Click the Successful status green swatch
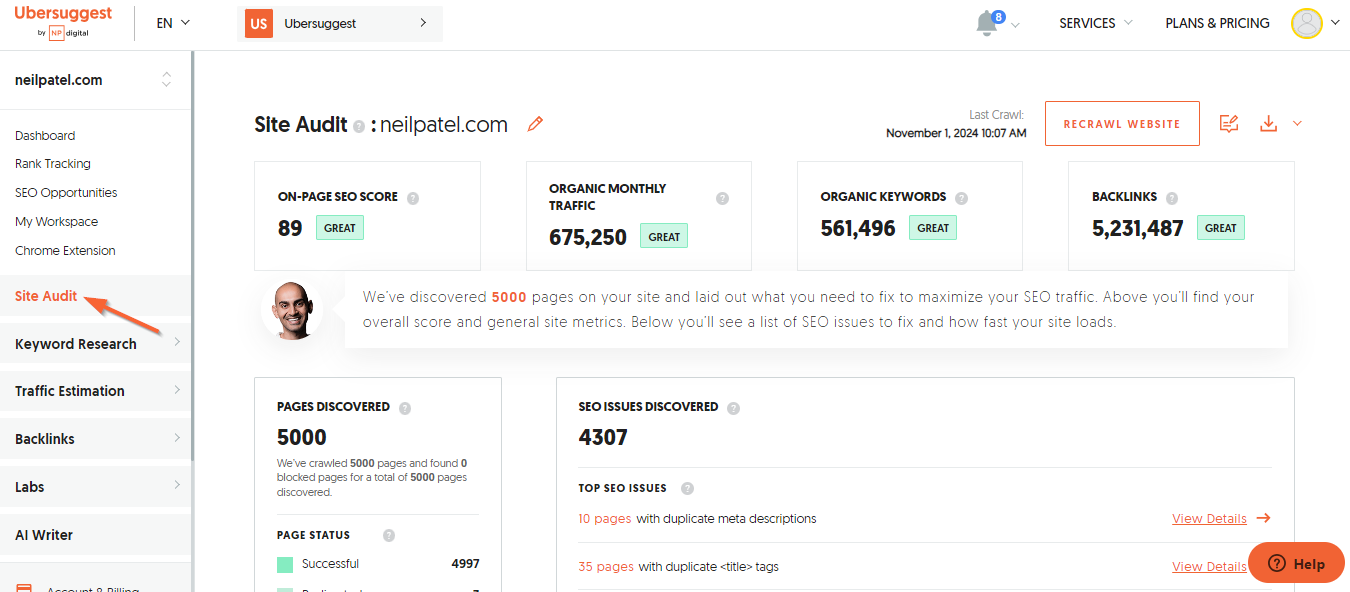The height and width of the screenshot is (592, 1350). tap(285, 565)
